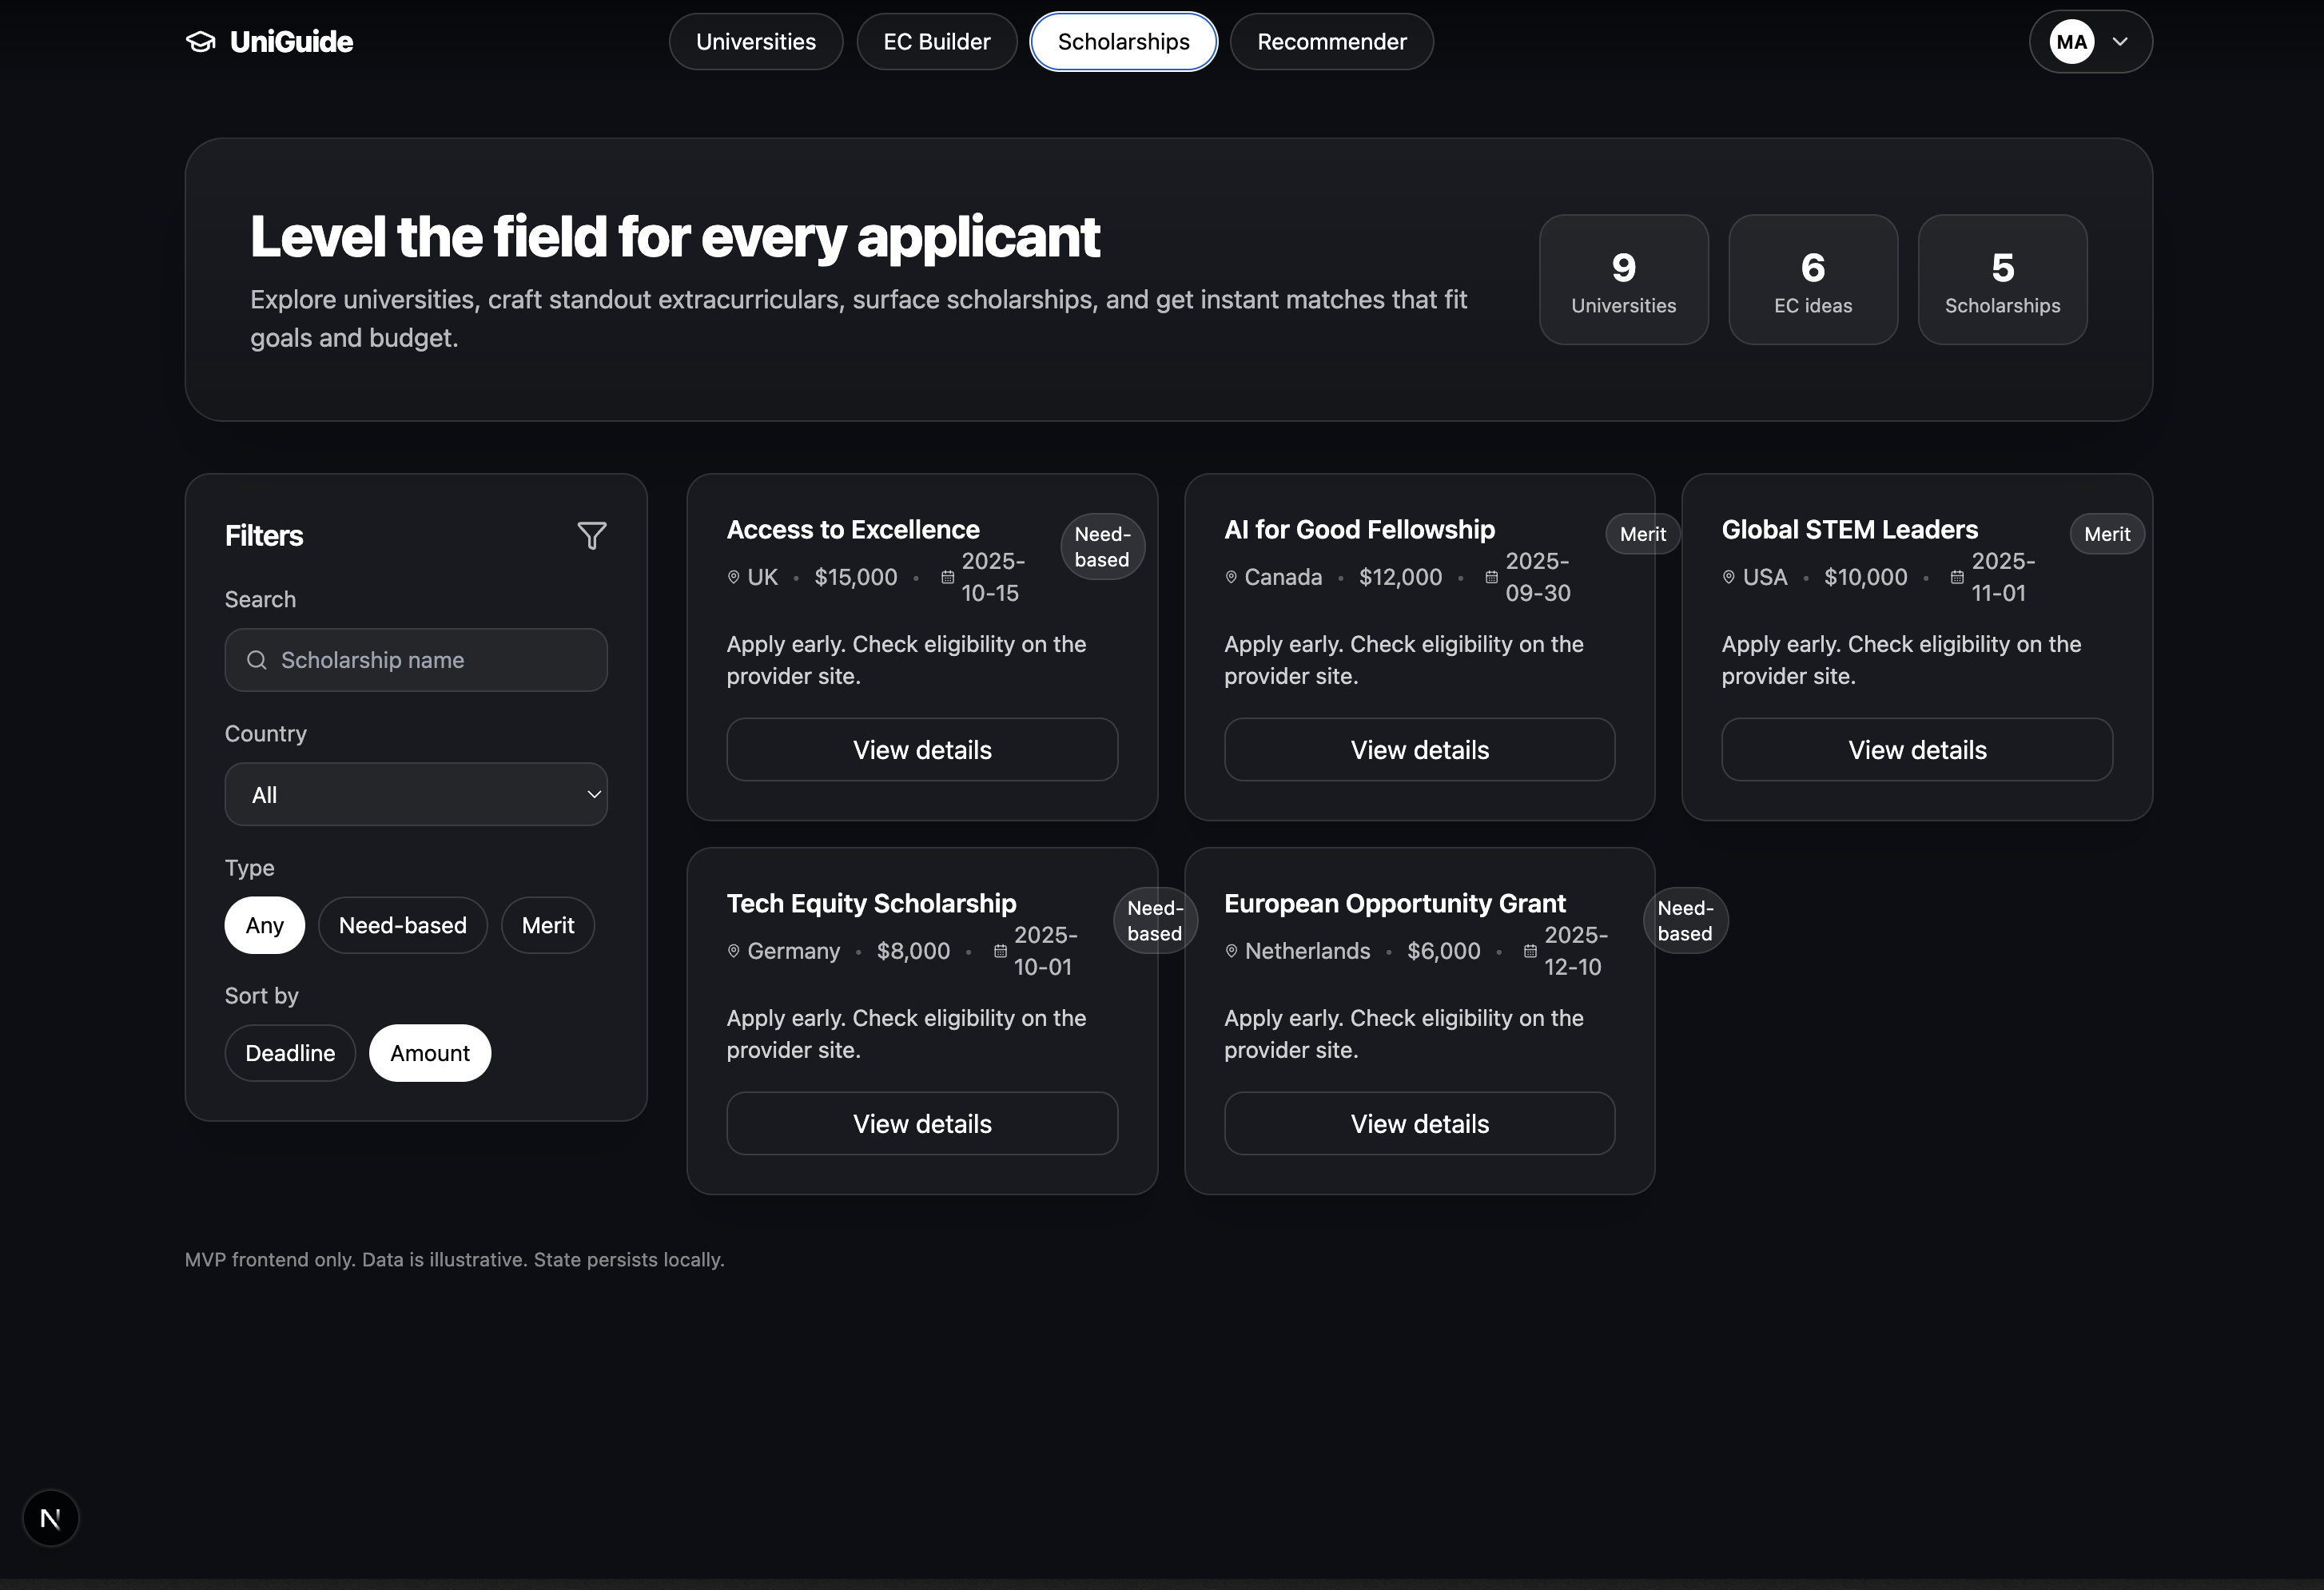Click the Next.js N badge icon
2324x1590 pixels.
50,1518
